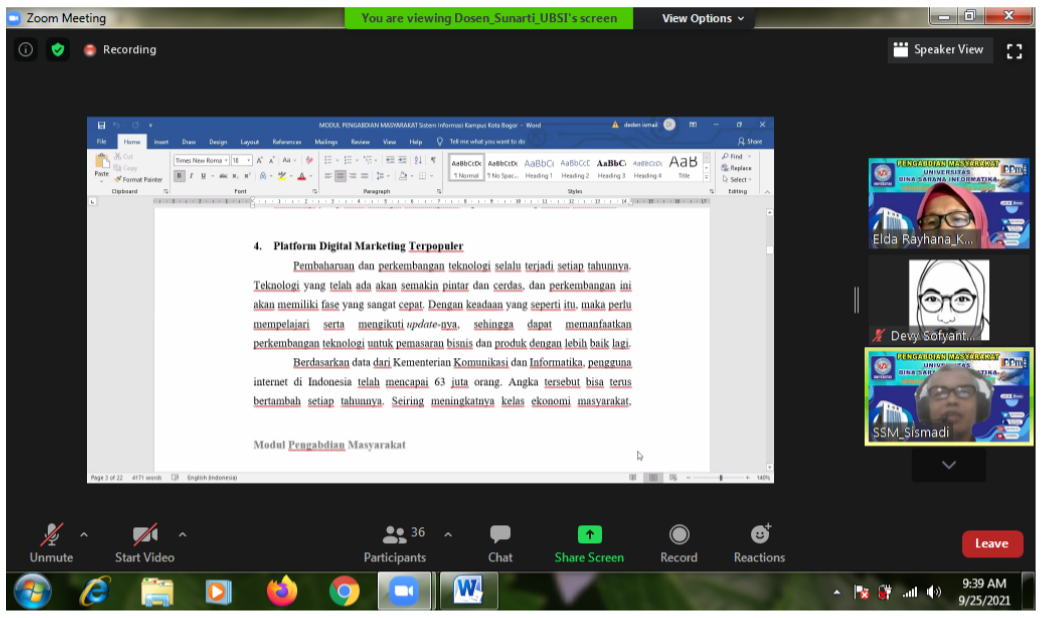Expand View Options dropdown in Zoom
Image resolution: width=1042 pixels, height=618 pixels.
tap(702, 19)
